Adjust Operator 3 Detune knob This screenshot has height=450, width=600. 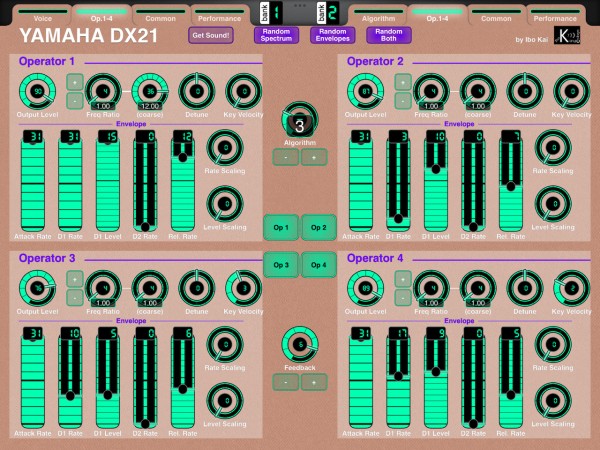pos(197,289)
